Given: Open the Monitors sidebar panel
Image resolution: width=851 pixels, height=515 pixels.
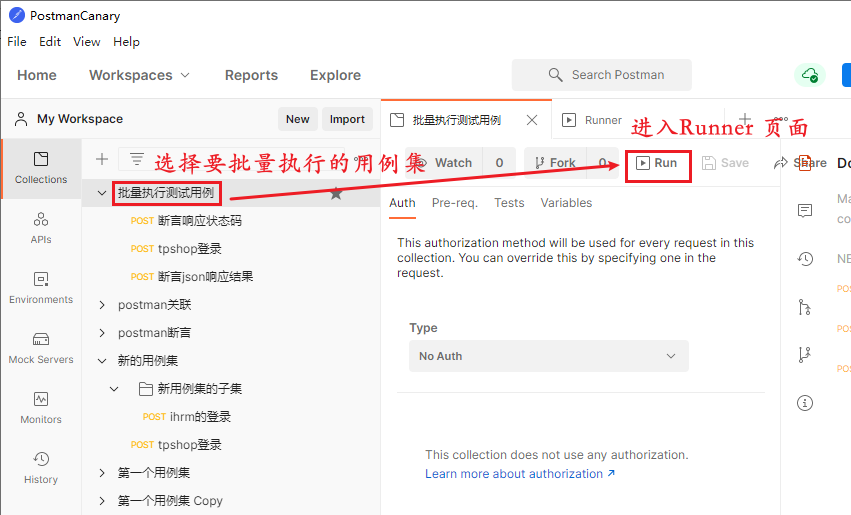Looking at the screenshot, I should tap(41, 408).
